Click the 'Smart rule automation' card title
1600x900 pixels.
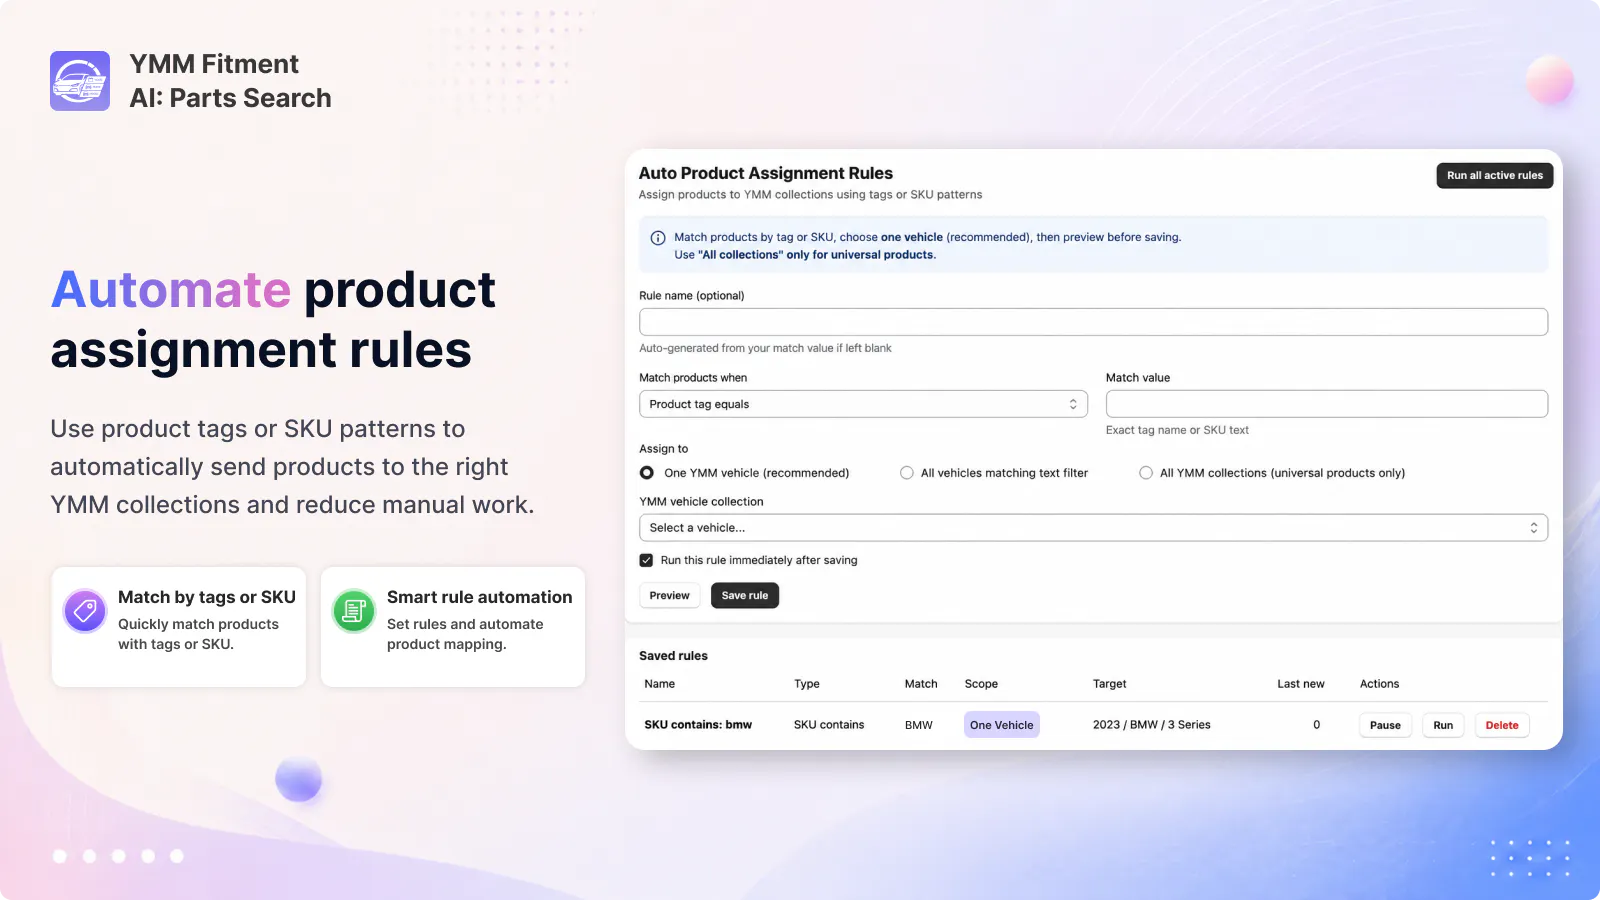click(x=480, y=597)
